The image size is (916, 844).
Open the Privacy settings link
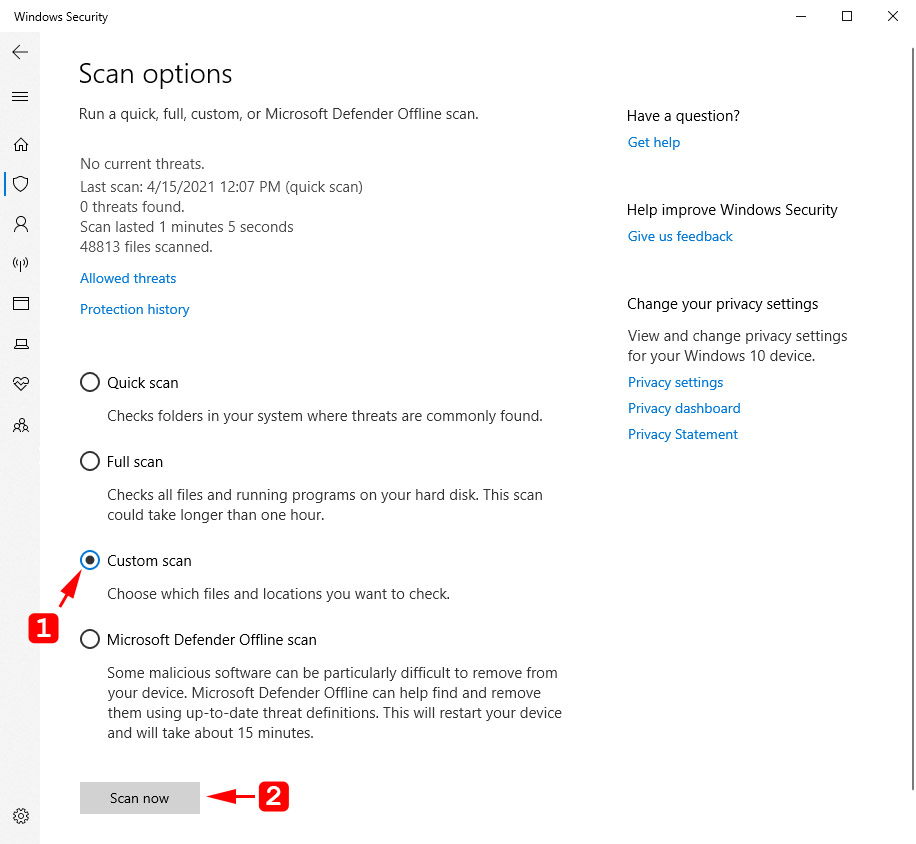click(675, 383)
